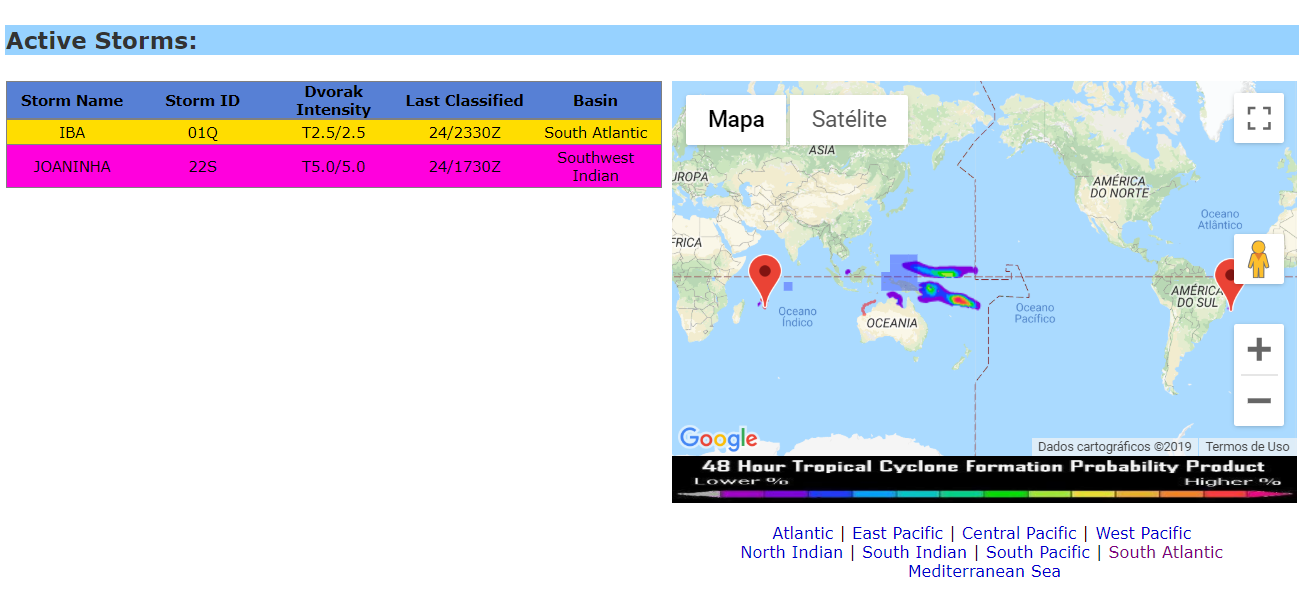The width and height of the screenshot is (1303, 603).
Task: Switch map to Satélite view
Action: click(849, 120)
